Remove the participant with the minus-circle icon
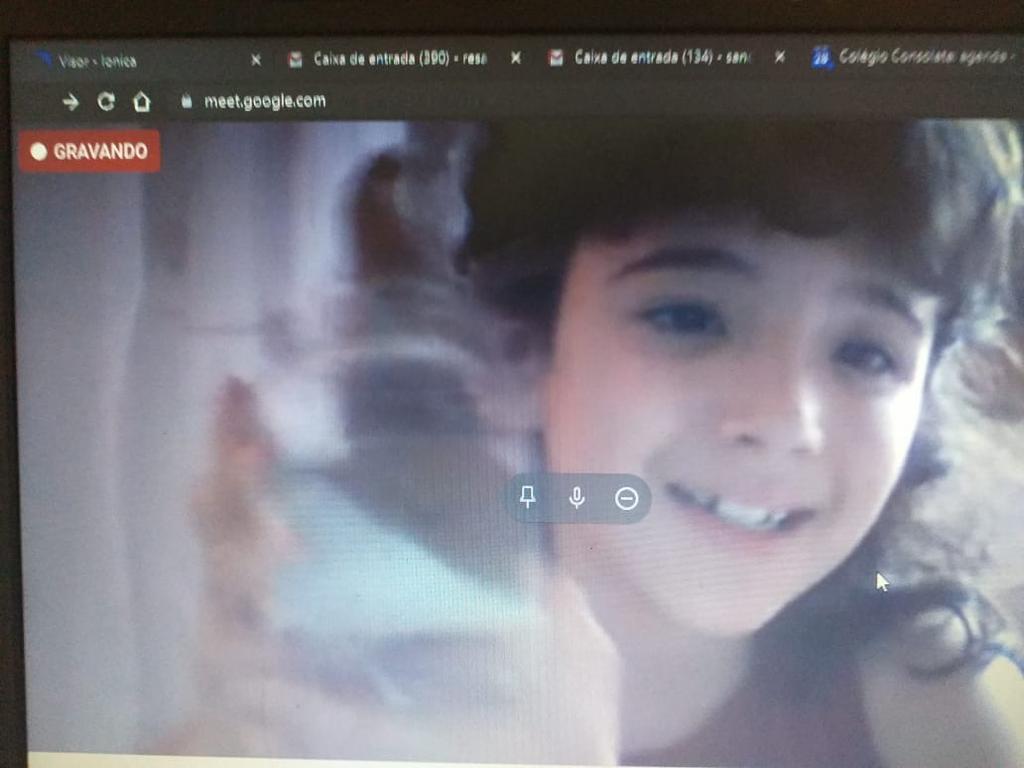1024x768 pixels. (626, 499)
